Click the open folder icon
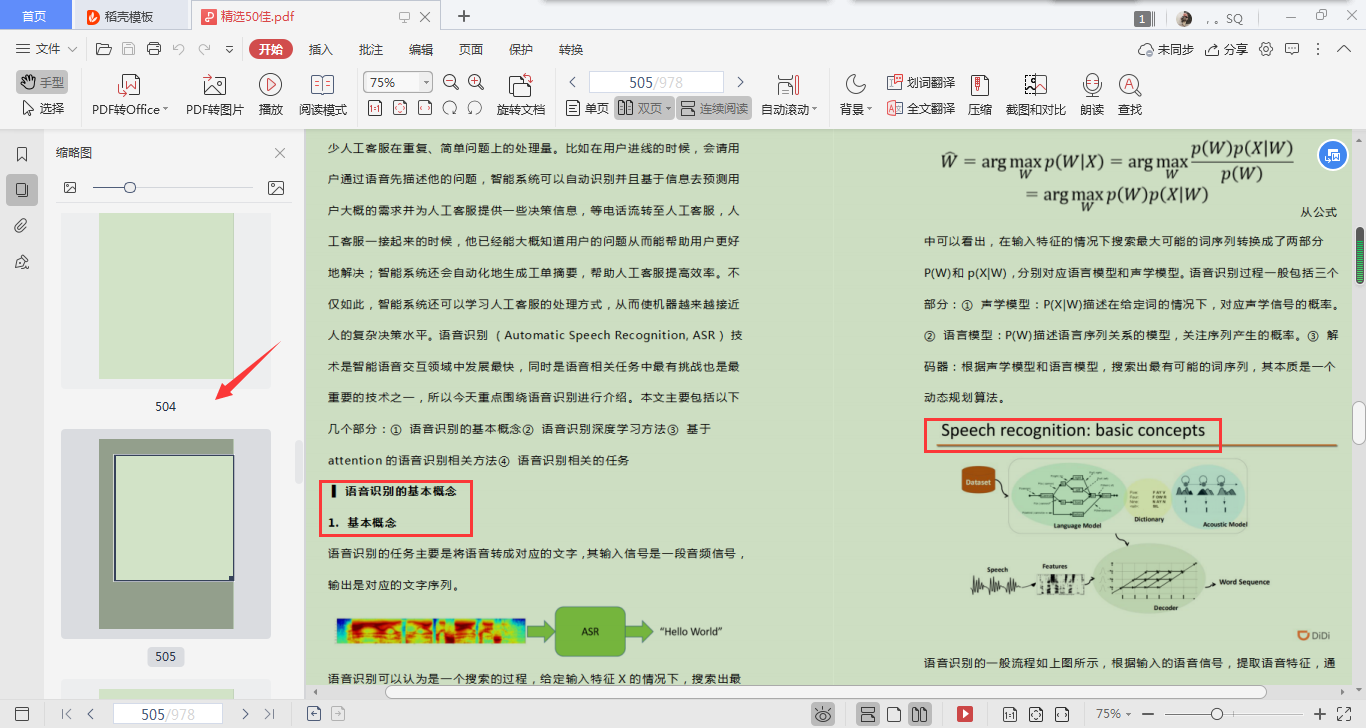This screenshot has height=728, width=1366. click(103, 49)
